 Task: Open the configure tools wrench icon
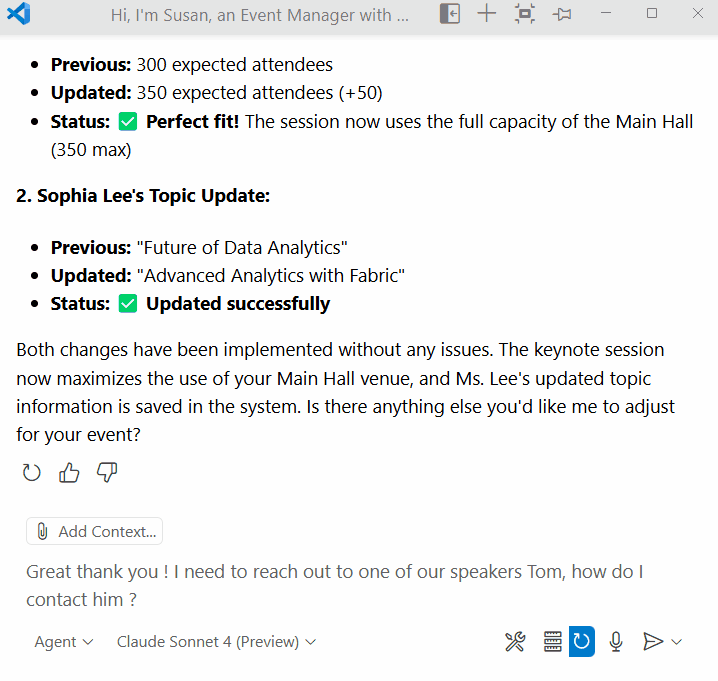pyautogui.click(x=515, y=642)
